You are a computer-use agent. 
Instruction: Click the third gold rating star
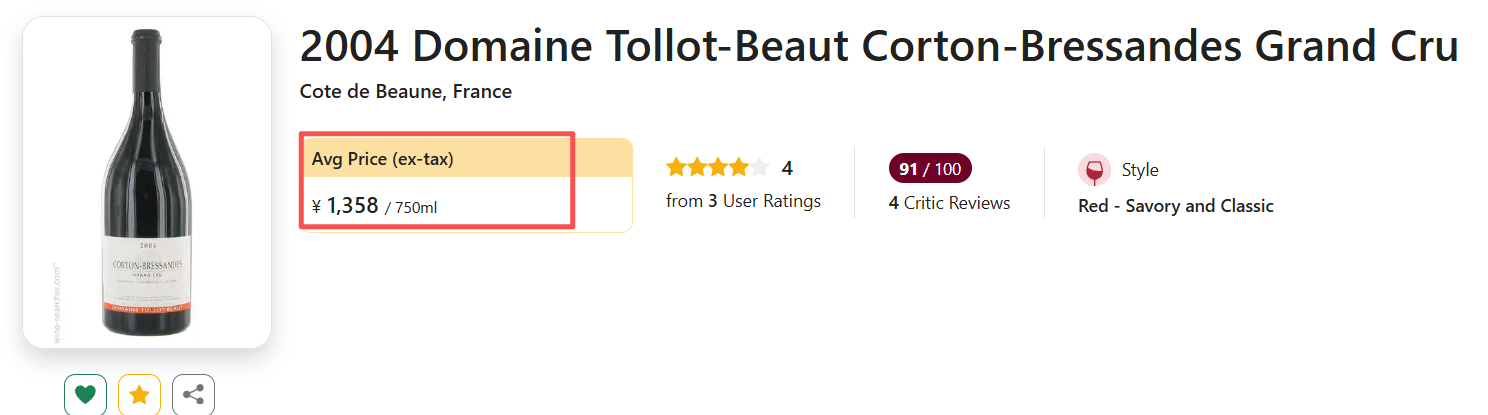click(718, 168)
